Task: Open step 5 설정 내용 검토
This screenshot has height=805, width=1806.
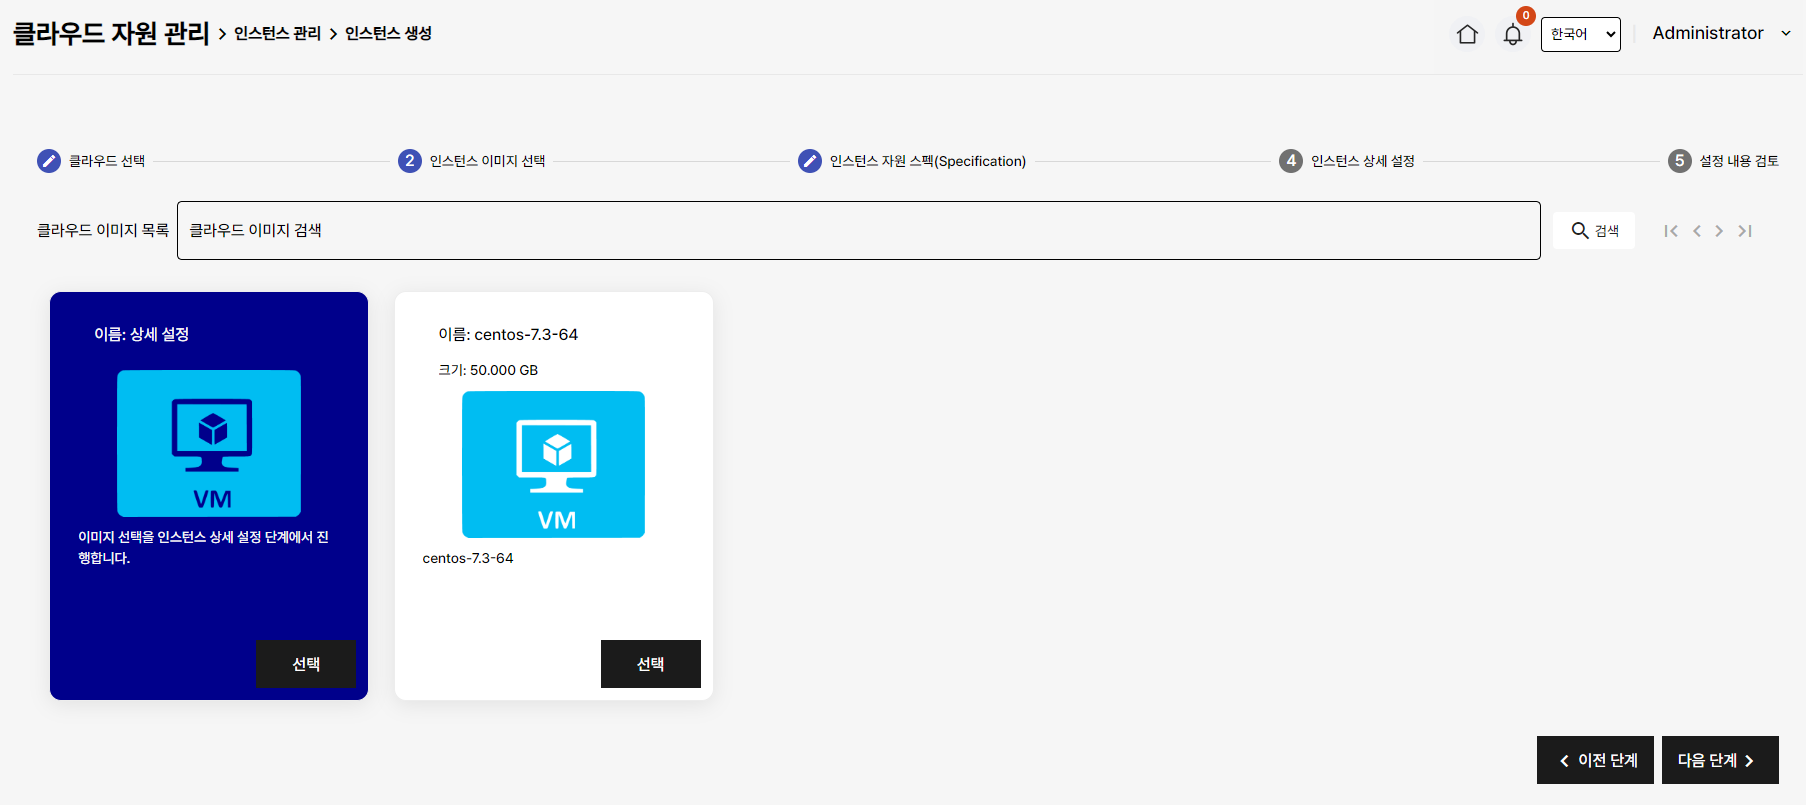Action: tap(1680, 161)
